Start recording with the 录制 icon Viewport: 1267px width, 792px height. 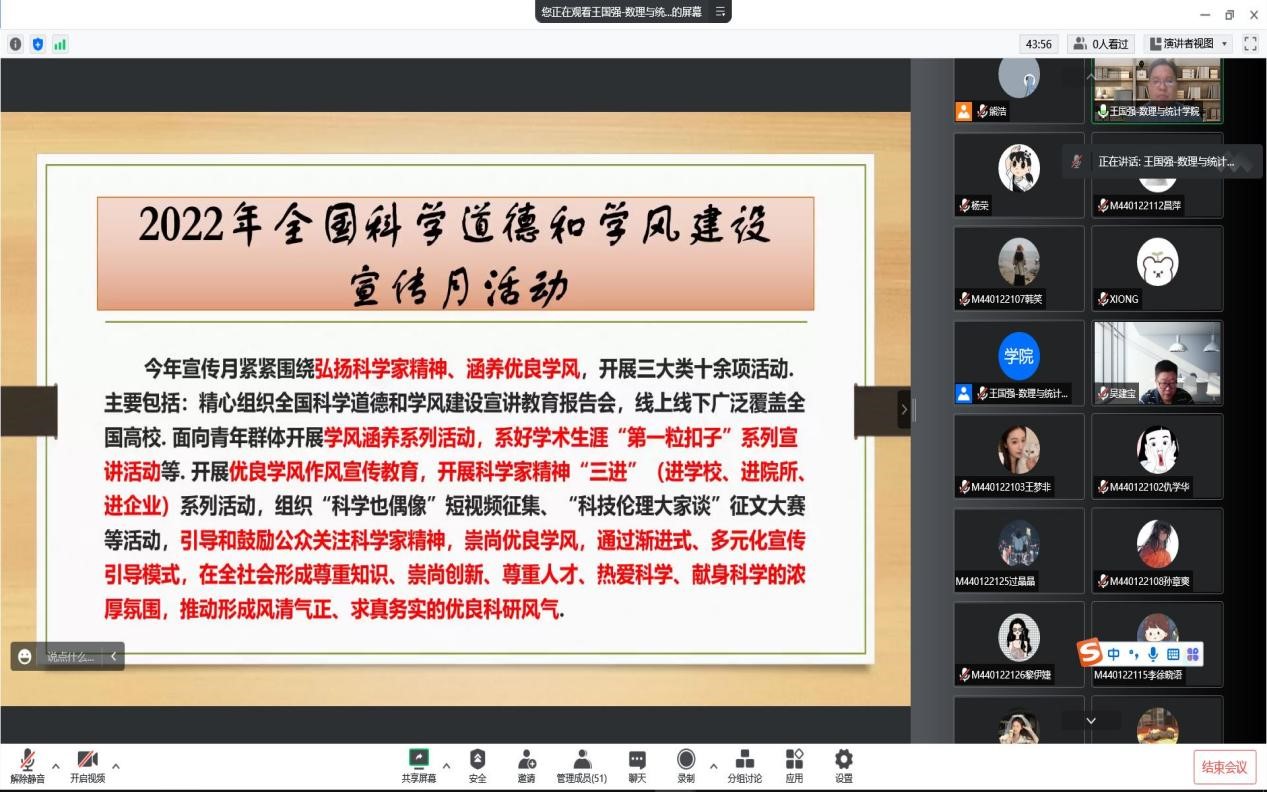pos(686,765)
